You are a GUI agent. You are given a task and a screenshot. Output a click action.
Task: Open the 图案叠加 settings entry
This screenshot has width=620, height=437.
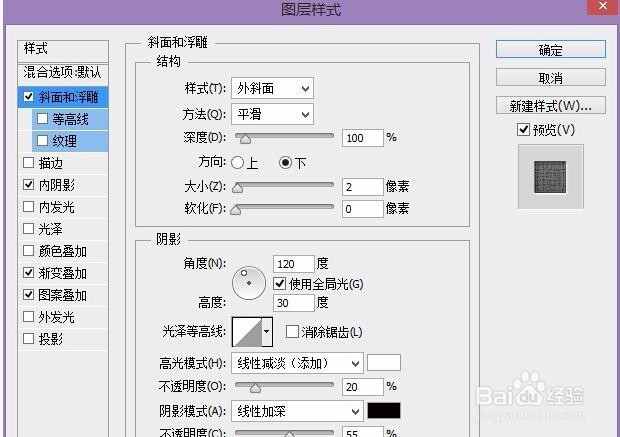[x=62, y=295]
